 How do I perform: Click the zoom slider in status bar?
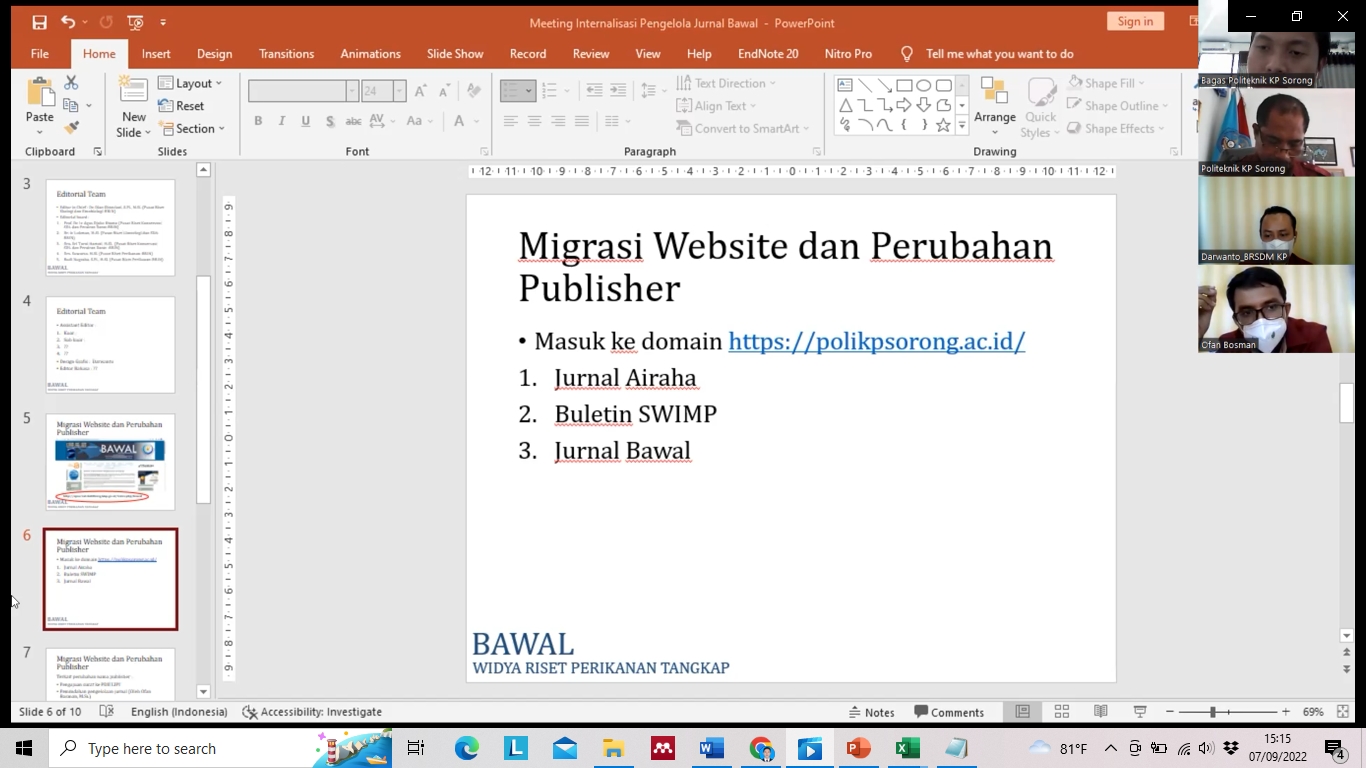pyautogui.click(x=1213, y=712)
